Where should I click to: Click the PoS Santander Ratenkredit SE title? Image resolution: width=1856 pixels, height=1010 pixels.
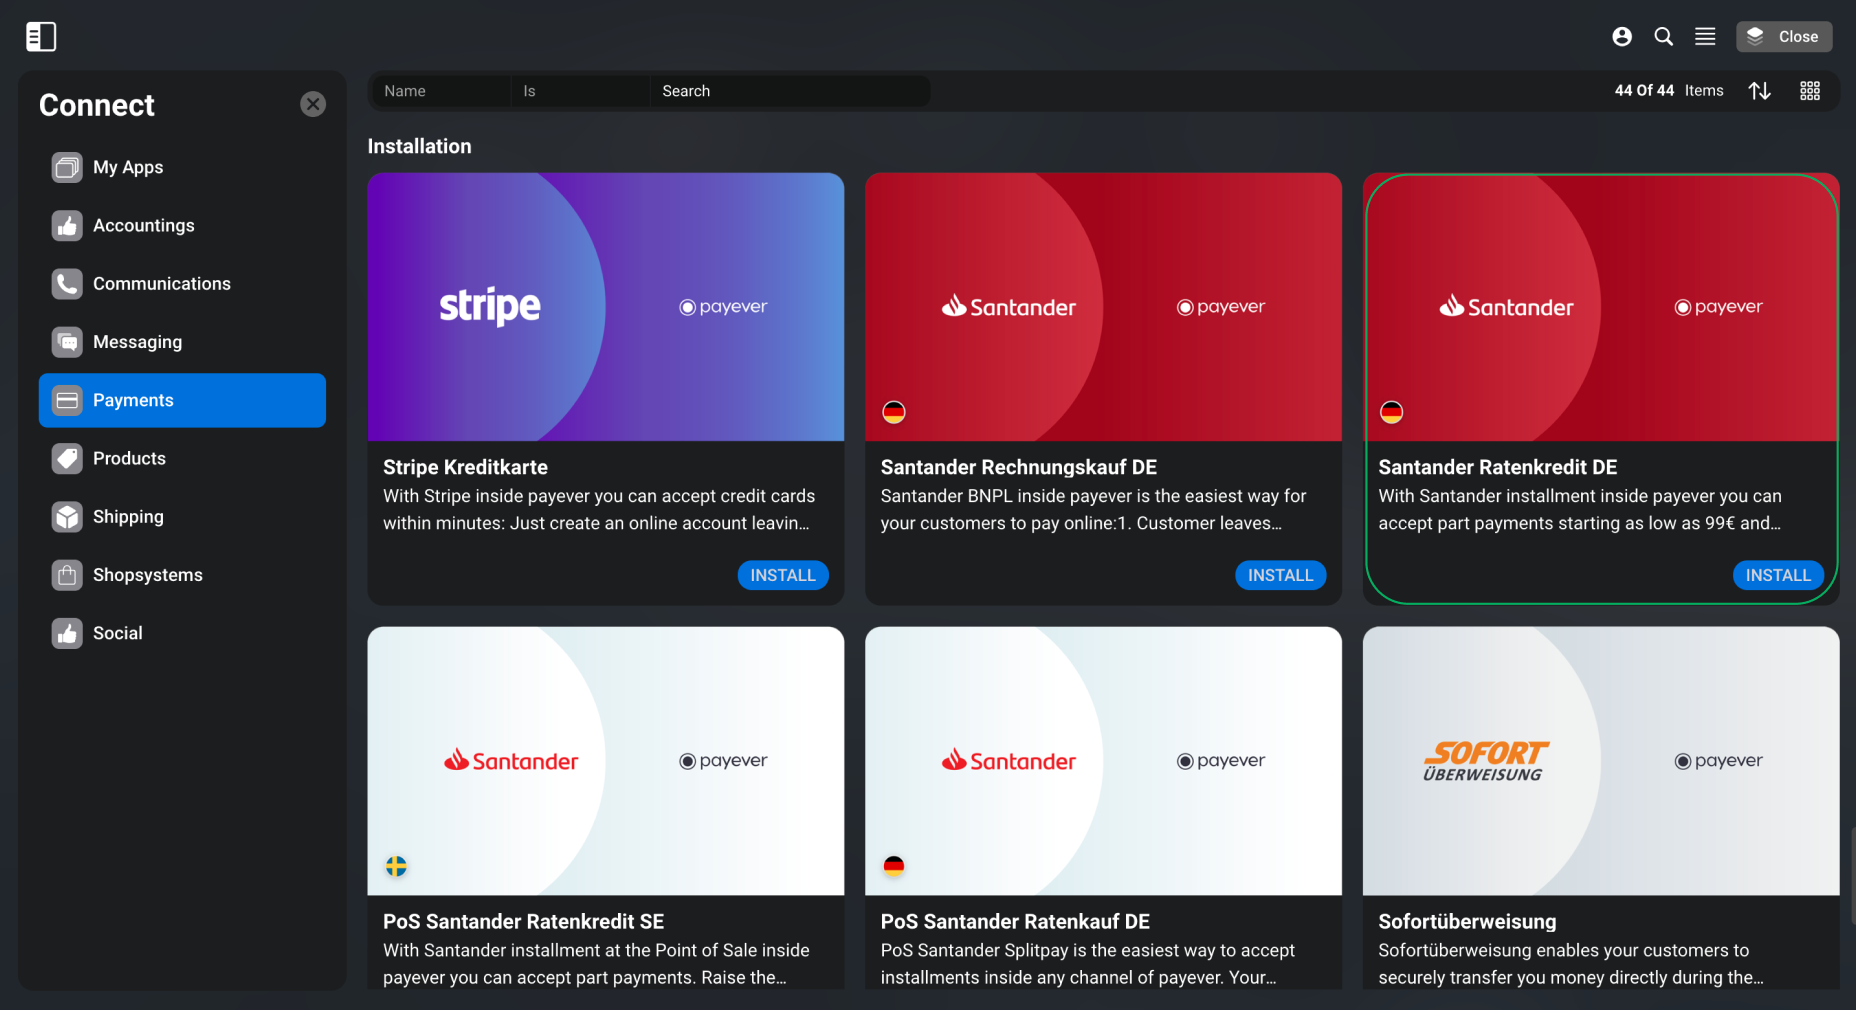coord(524,921)
